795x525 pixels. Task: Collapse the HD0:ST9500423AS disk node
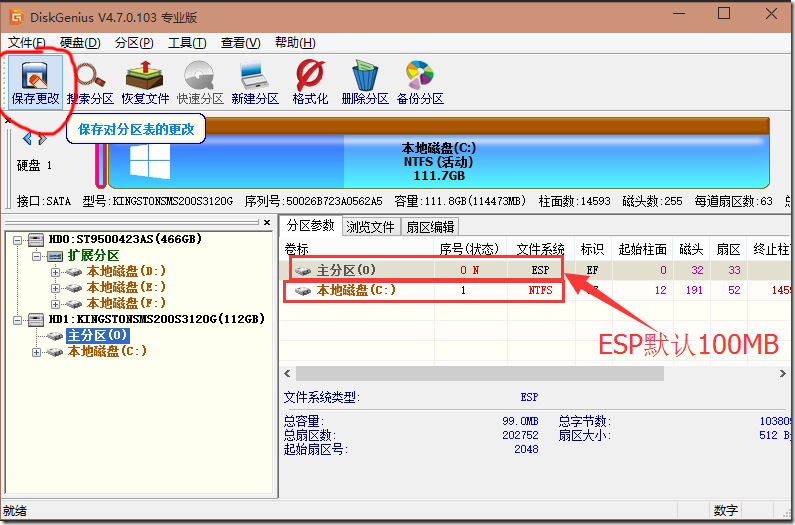[x=18, y=240]
